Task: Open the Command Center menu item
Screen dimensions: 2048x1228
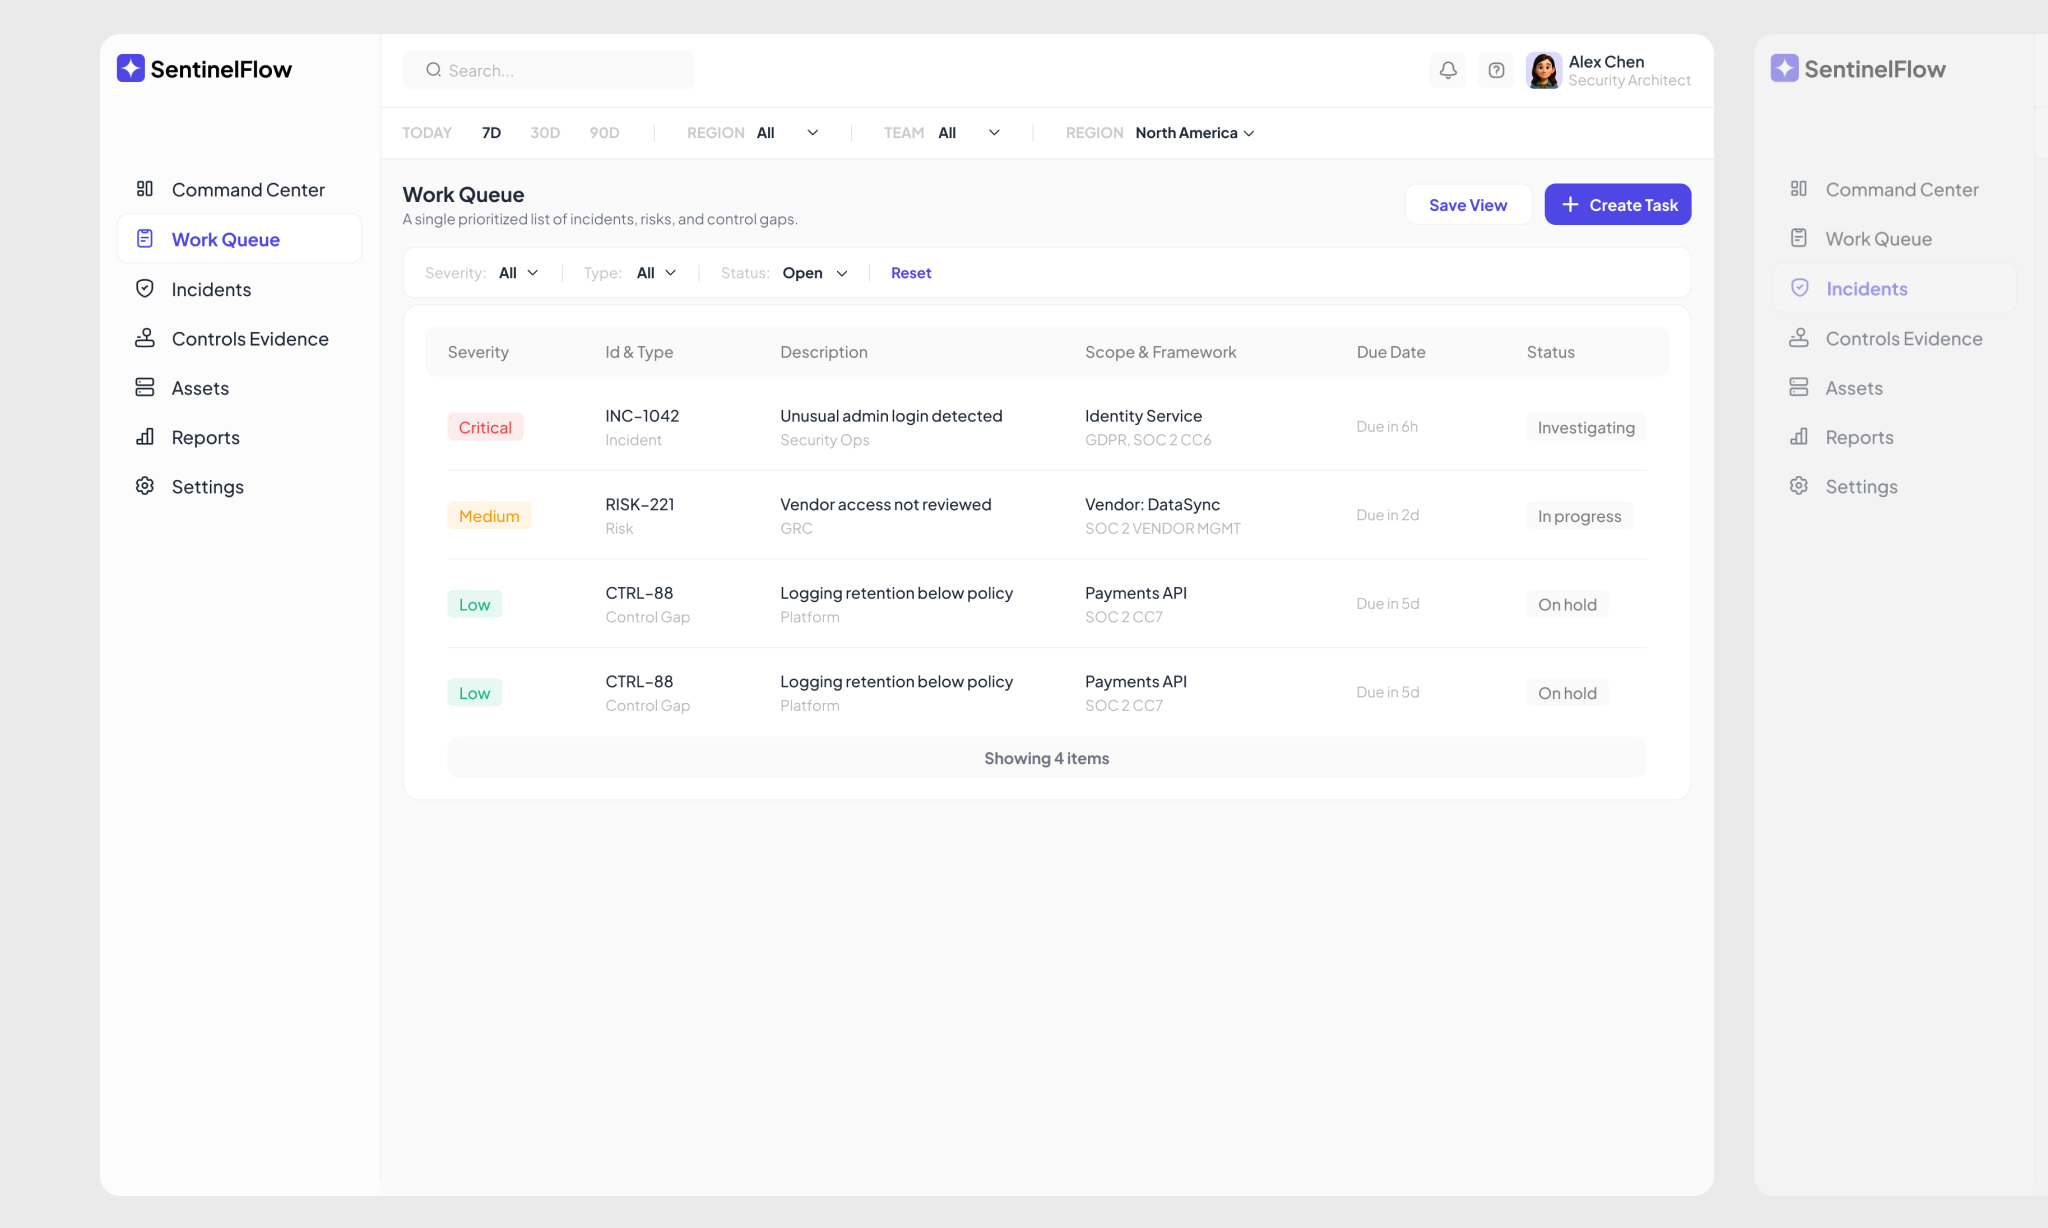Action: pos(247,190)
